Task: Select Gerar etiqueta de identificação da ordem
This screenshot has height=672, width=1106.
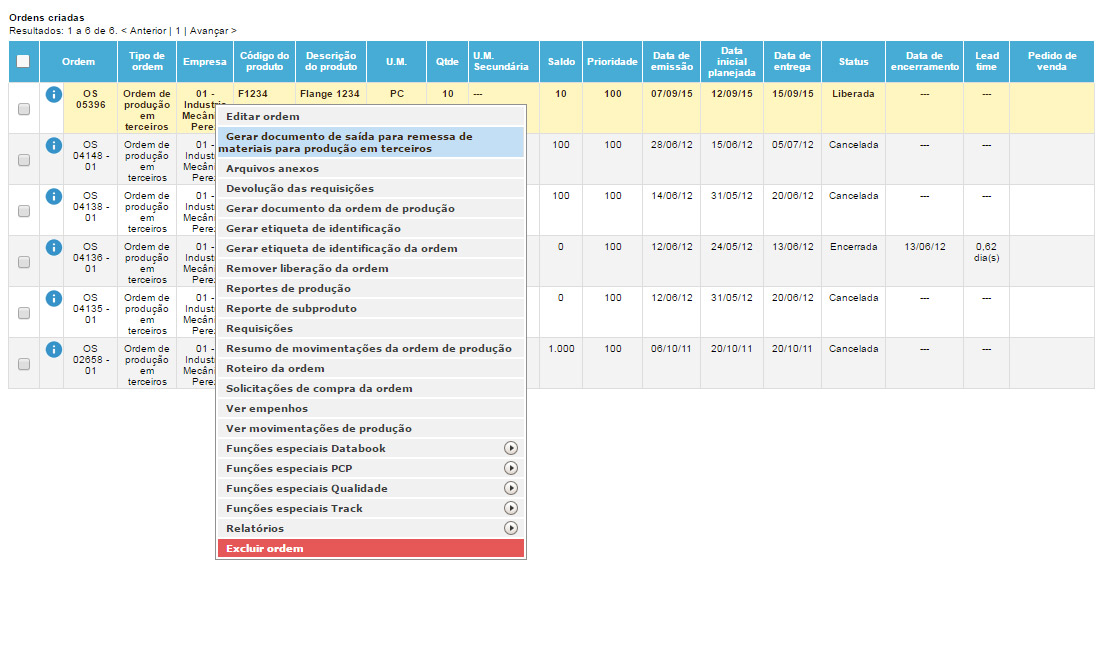Action: [x=371, y=248]
